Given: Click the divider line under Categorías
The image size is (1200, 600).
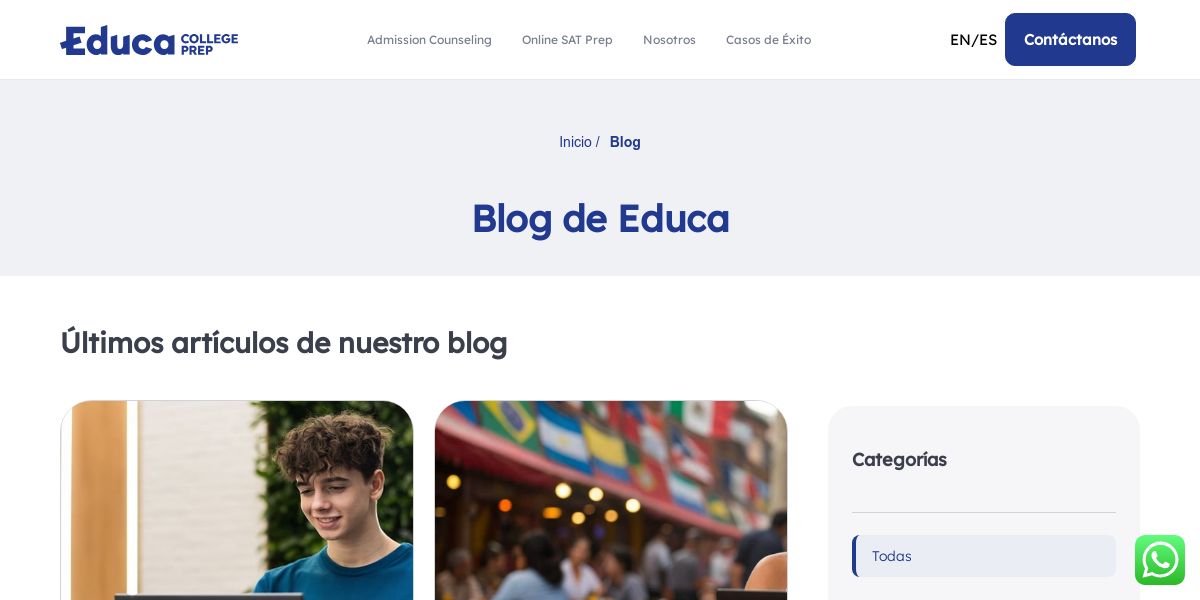Looking at the screenshot, I should 984,512.
